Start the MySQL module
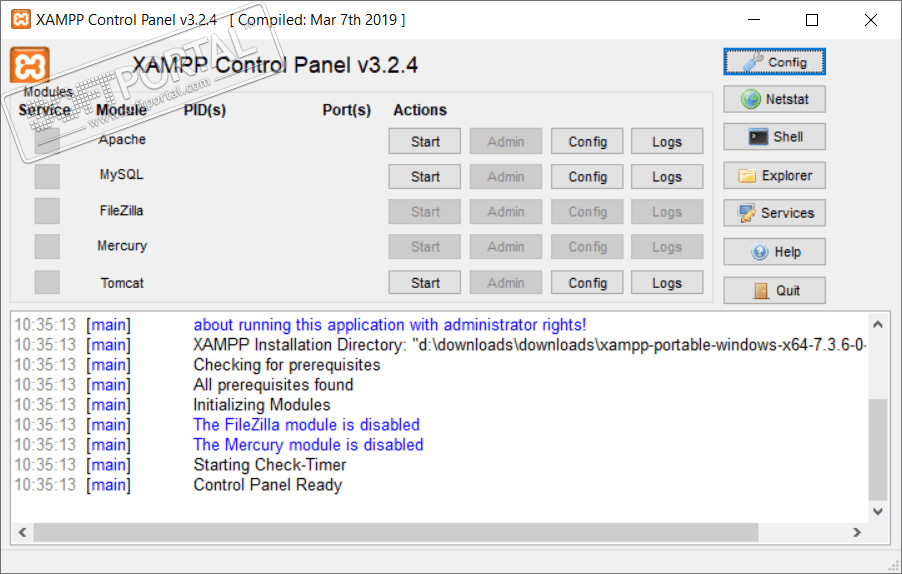This screenshot has width=902, height=574. tap(425, 177)
